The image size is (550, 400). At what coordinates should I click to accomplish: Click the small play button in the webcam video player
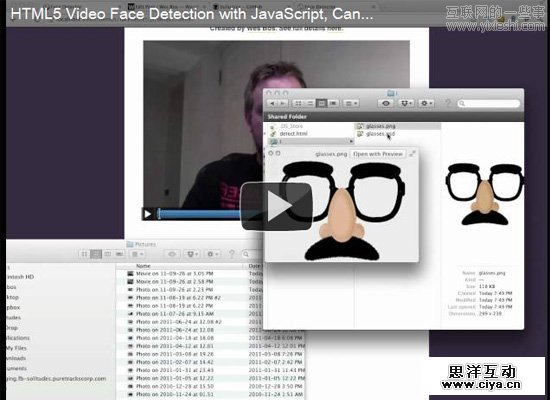click(x=148, y=214)
